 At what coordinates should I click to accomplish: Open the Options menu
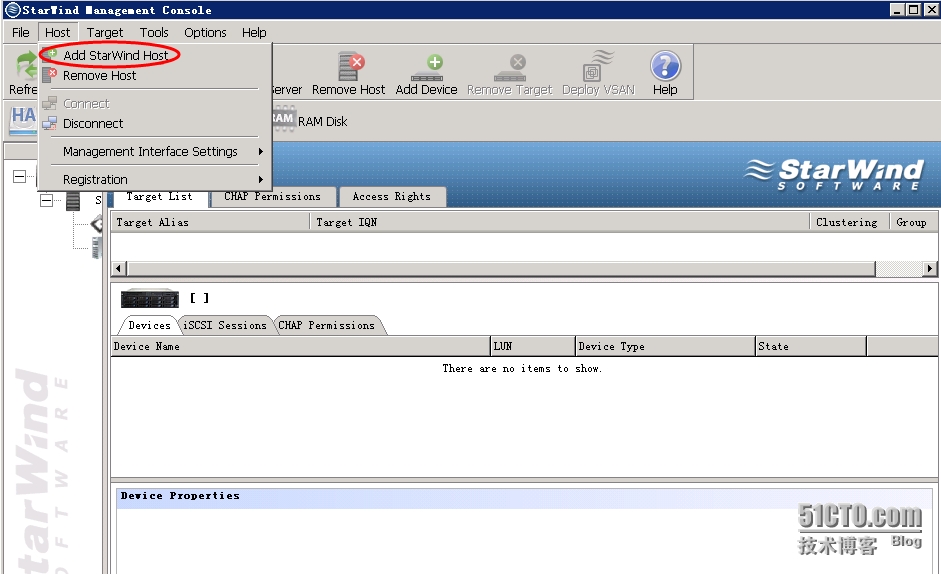point(205,32)
